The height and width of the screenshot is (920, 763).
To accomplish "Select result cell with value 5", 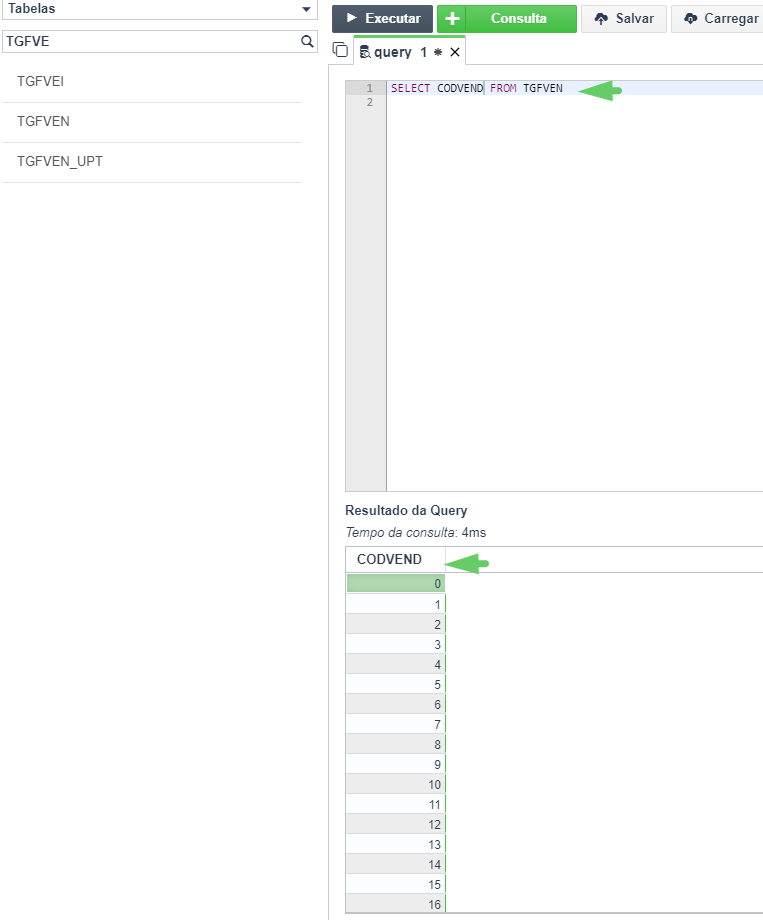I will [396, 684].
